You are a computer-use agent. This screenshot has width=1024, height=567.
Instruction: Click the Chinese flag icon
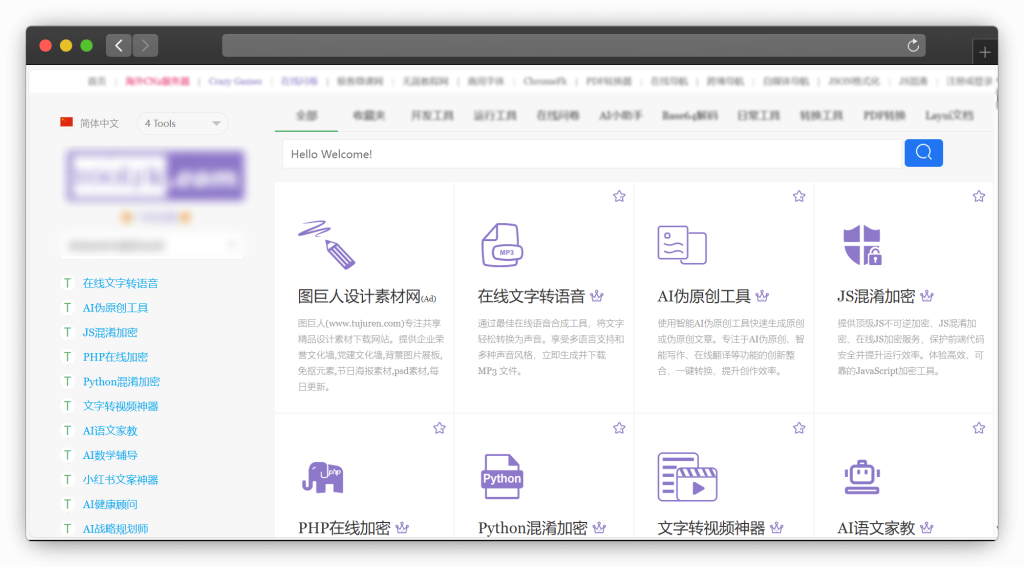pos(67,122)
